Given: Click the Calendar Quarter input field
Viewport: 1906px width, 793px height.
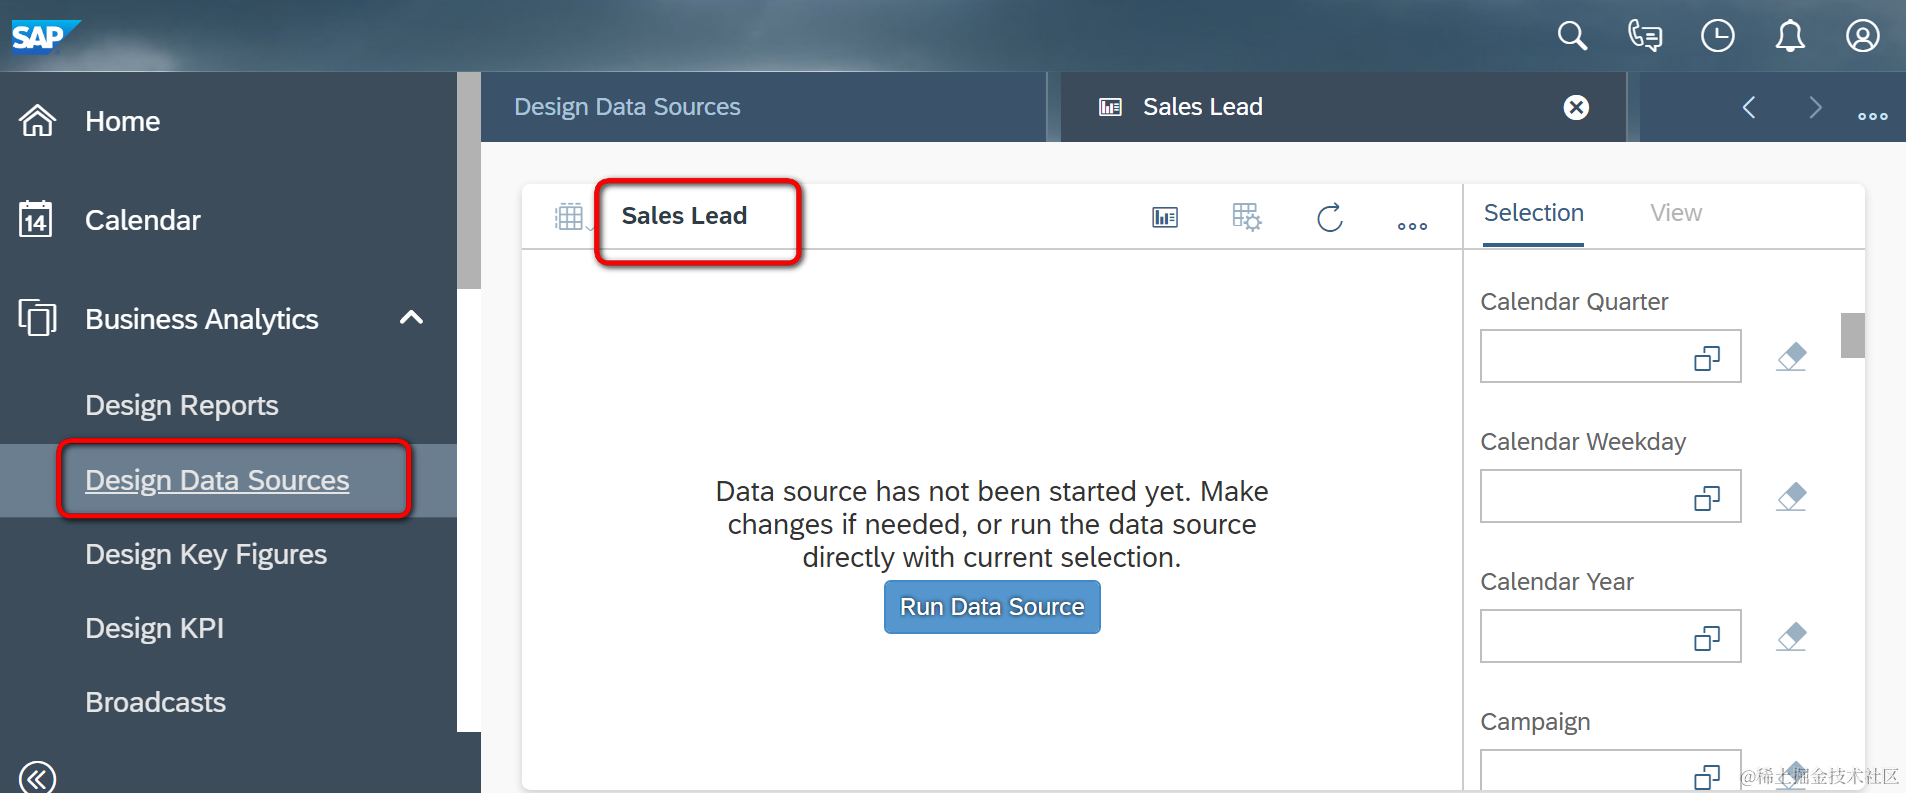Looking at the screenshot, I should coord(1610,356).
